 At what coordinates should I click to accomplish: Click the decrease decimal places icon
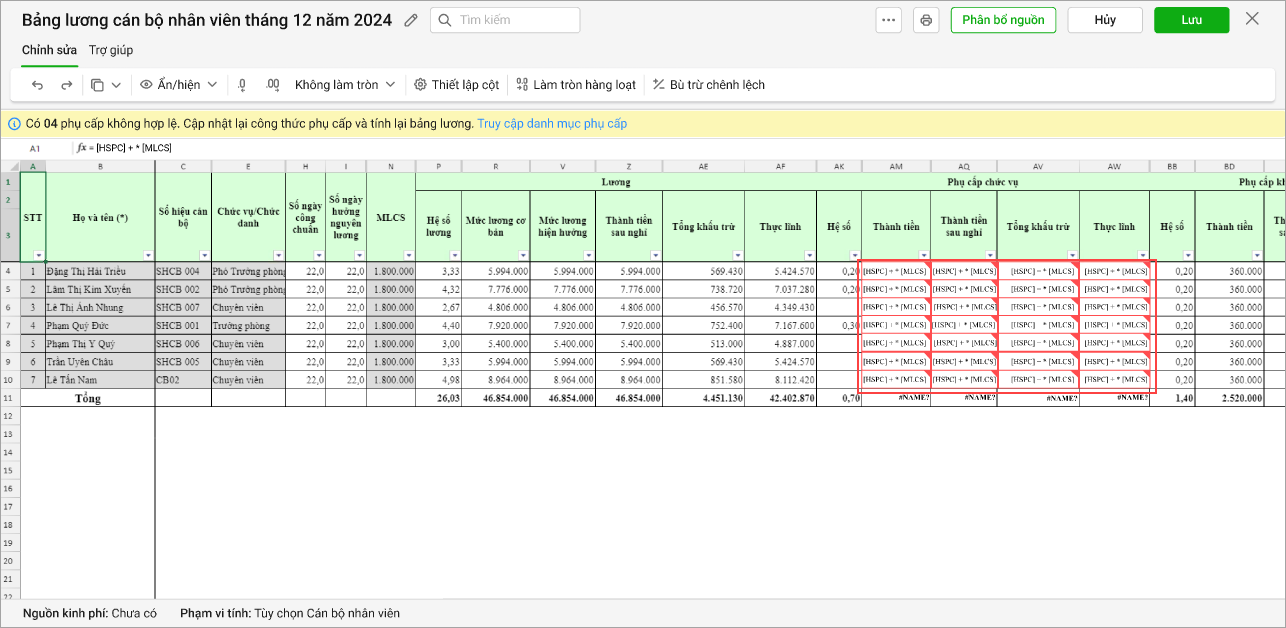coord(242,85)
